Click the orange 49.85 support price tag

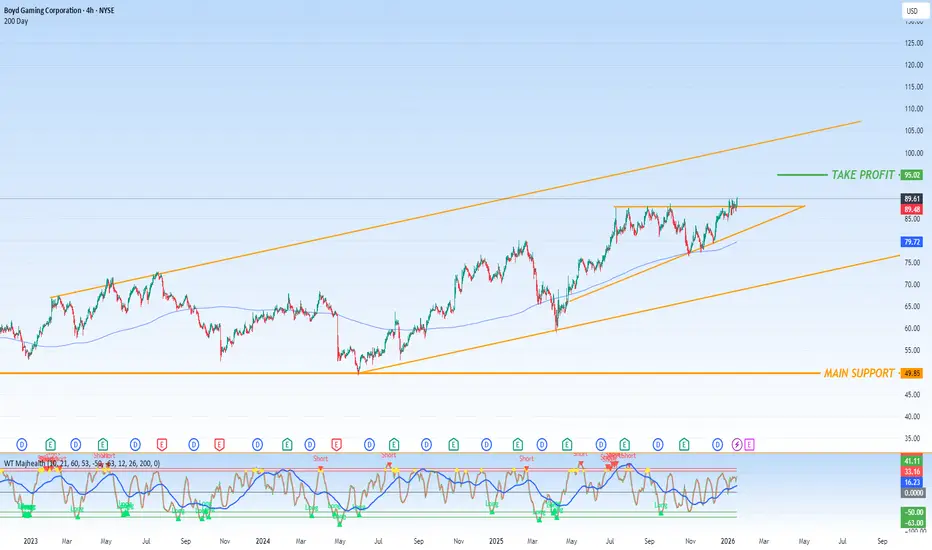pyautogui.click(x=912, y=373)
